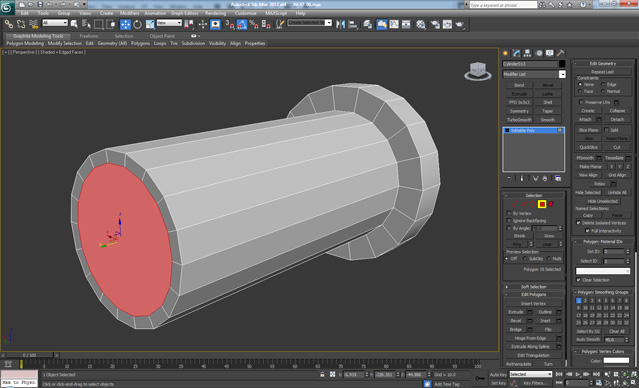Click the Detach button
The width and height of the screenshot is (639, 388).
tap(617, 119)
